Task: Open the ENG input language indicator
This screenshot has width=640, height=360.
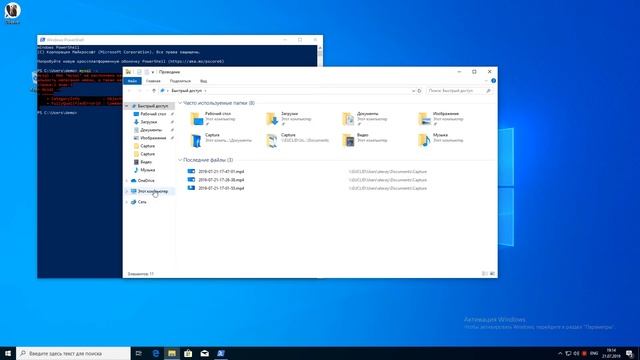Action: click(x=594, y=353)
